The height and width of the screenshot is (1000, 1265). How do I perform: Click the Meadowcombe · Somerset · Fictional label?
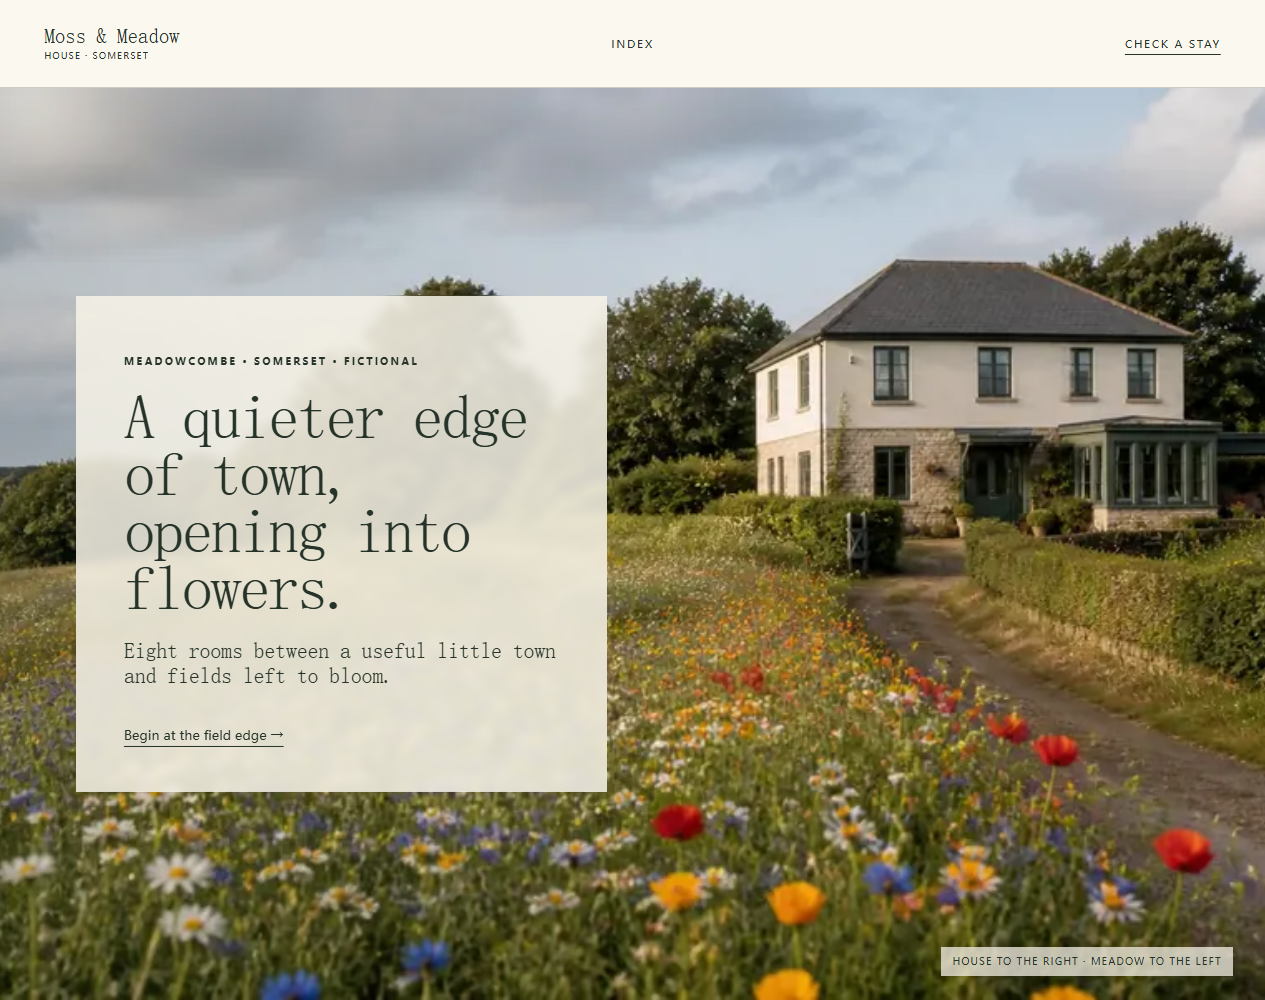[x=271, y=361]
